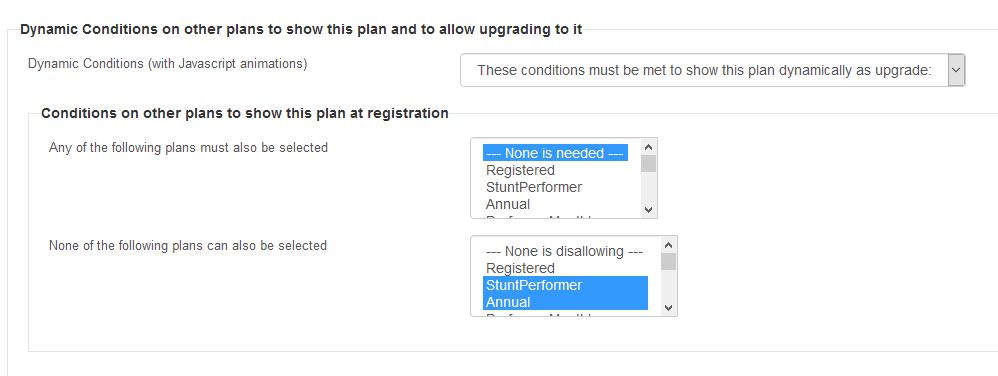Click up arrow of second list scrollbar
The height and width of the screenshot is (376, 998).
coord(668,244)
